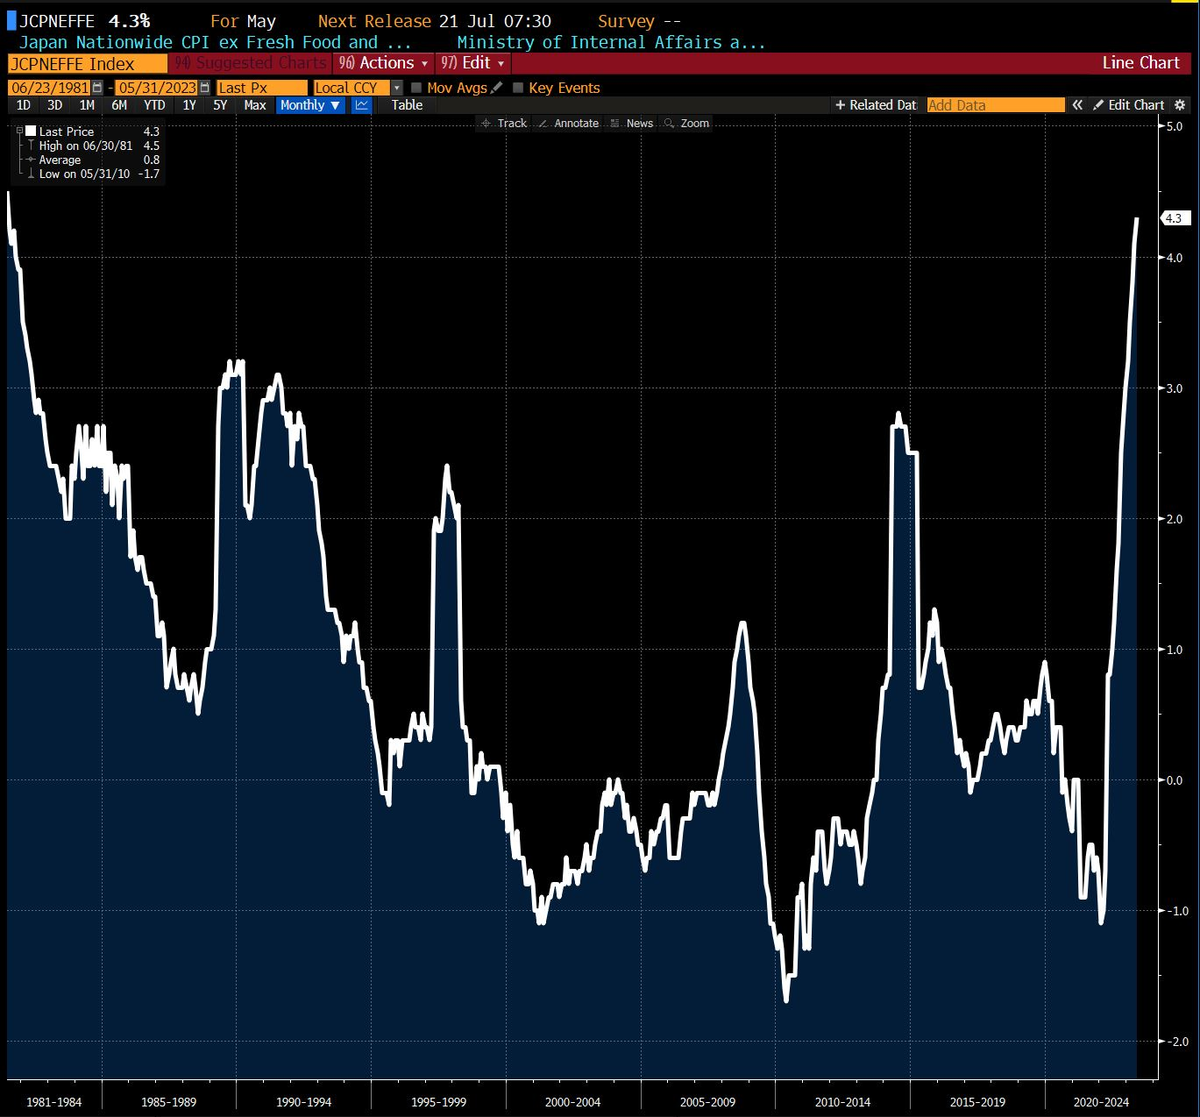Screen dimensions: 1200x1117
Task: Expand the Monthly periodicity dropdown
Action: (310, 105)
